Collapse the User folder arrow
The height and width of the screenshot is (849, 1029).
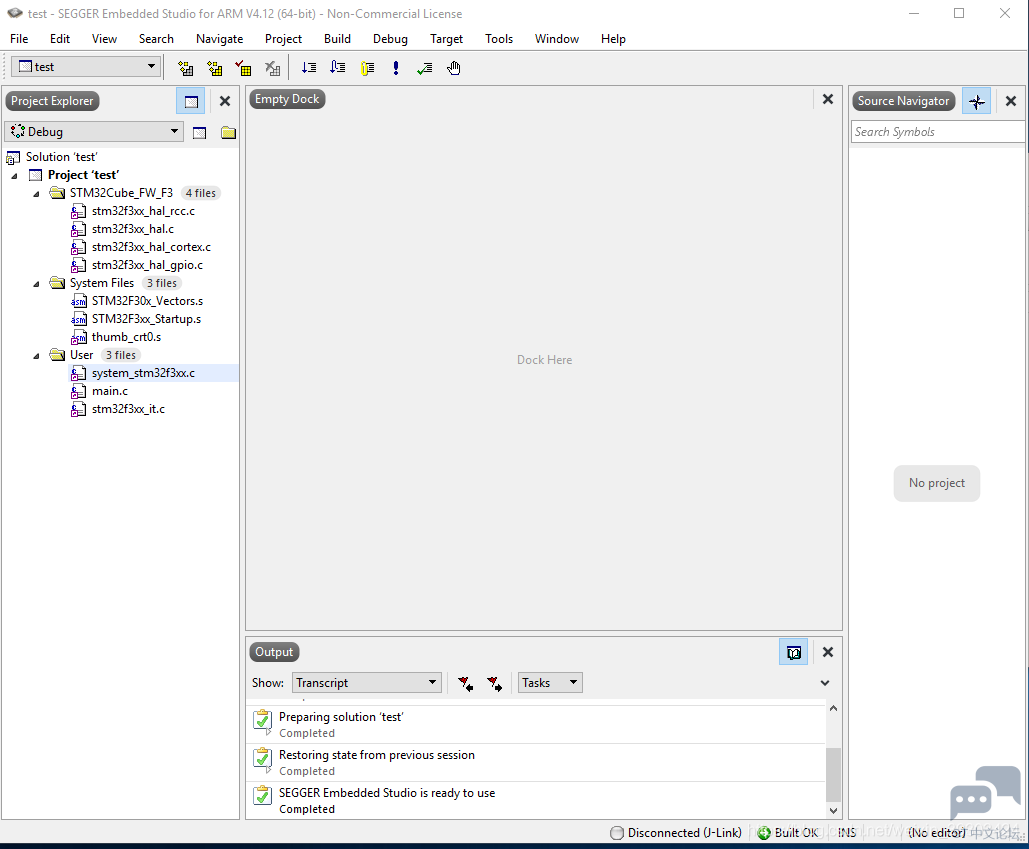pyautogui.click(x=37, y=356)
